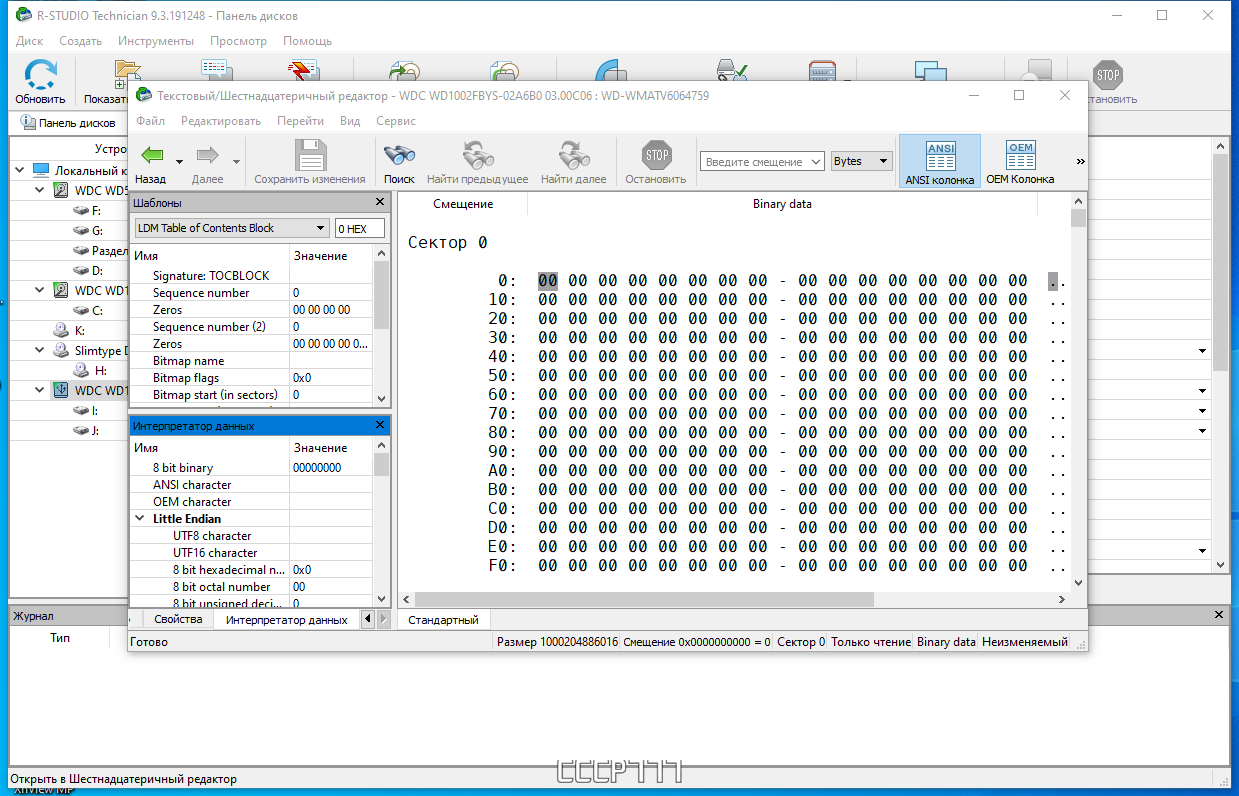Select the F: partition

pyautogui.click(x=96, y=211)
